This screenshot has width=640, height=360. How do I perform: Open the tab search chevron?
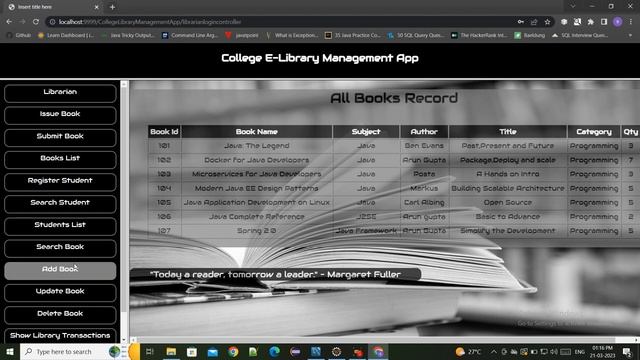pyautogui.click(x=573, y=6)
